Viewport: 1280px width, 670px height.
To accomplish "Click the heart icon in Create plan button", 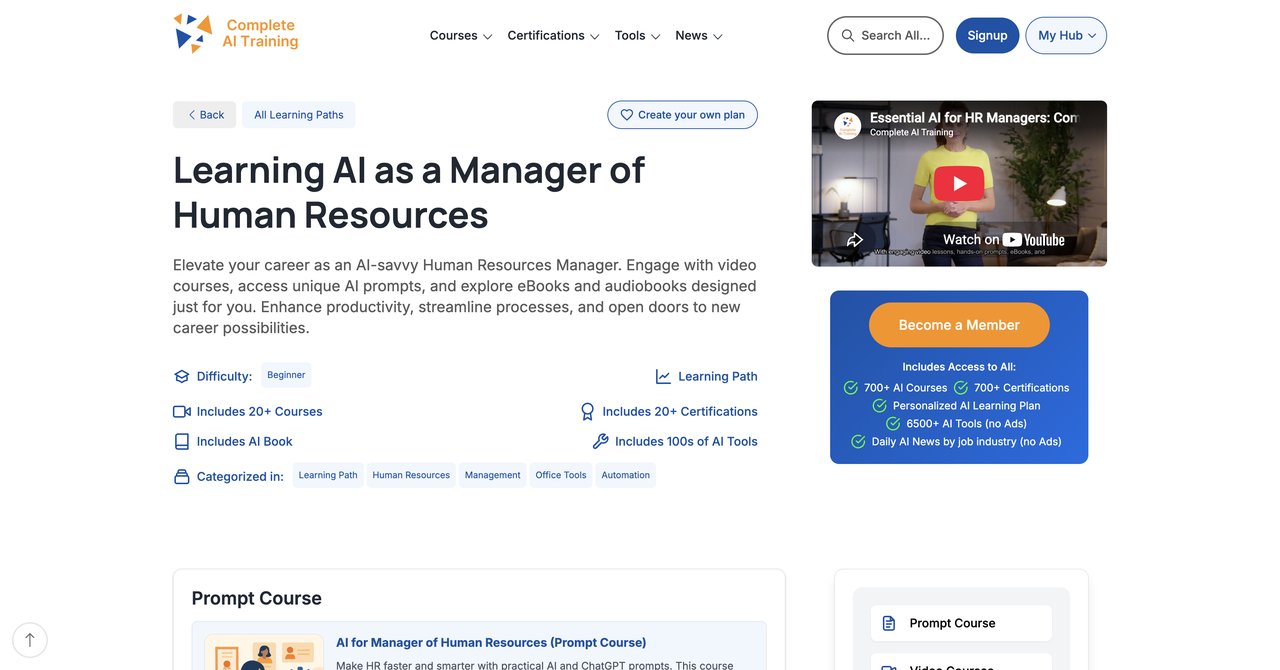I will [x=627, y=115].
